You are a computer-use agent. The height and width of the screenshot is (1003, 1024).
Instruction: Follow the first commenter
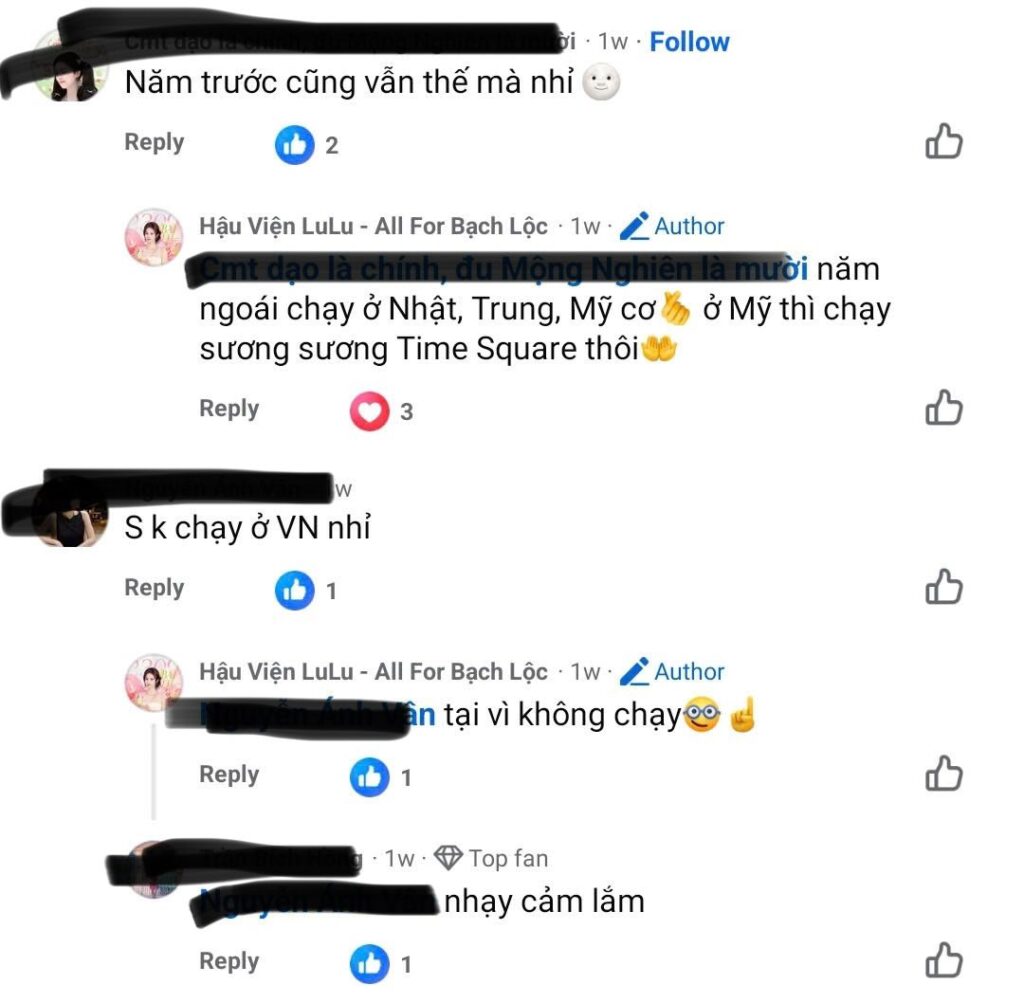689,42
